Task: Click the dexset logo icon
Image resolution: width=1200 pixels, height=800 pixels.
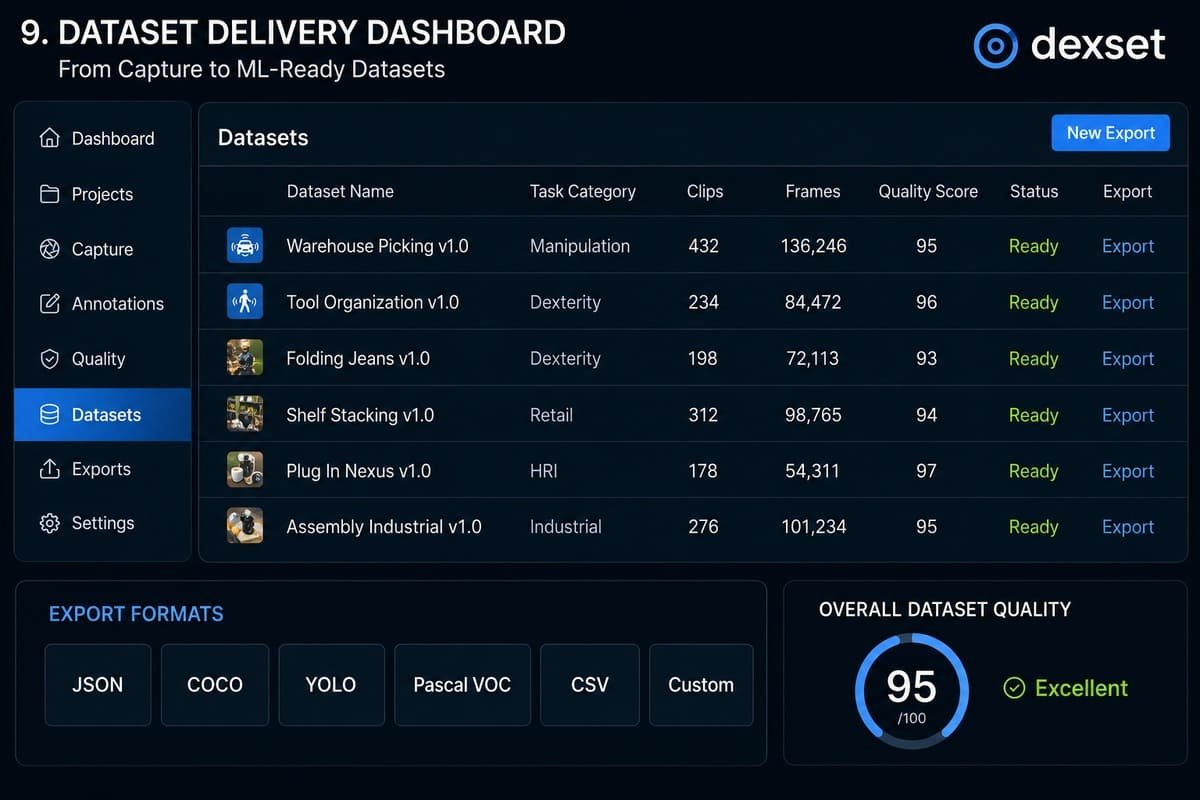Action: (995, 46)
